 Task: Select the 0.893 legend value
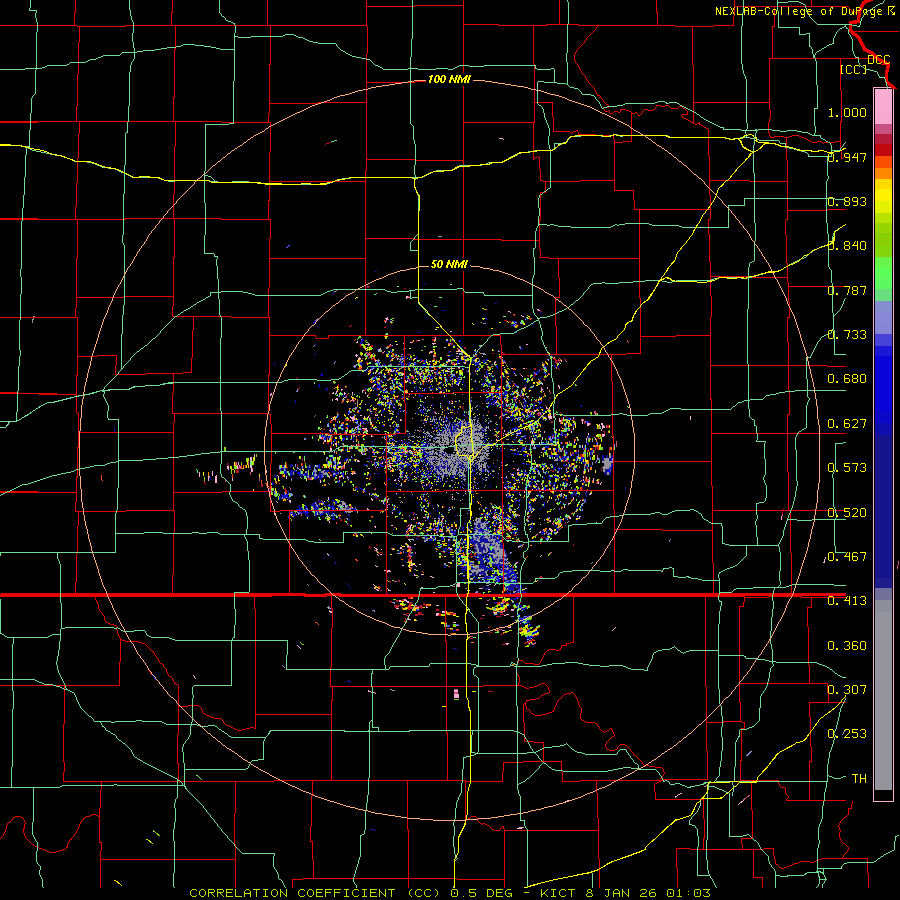coord(847,201)
